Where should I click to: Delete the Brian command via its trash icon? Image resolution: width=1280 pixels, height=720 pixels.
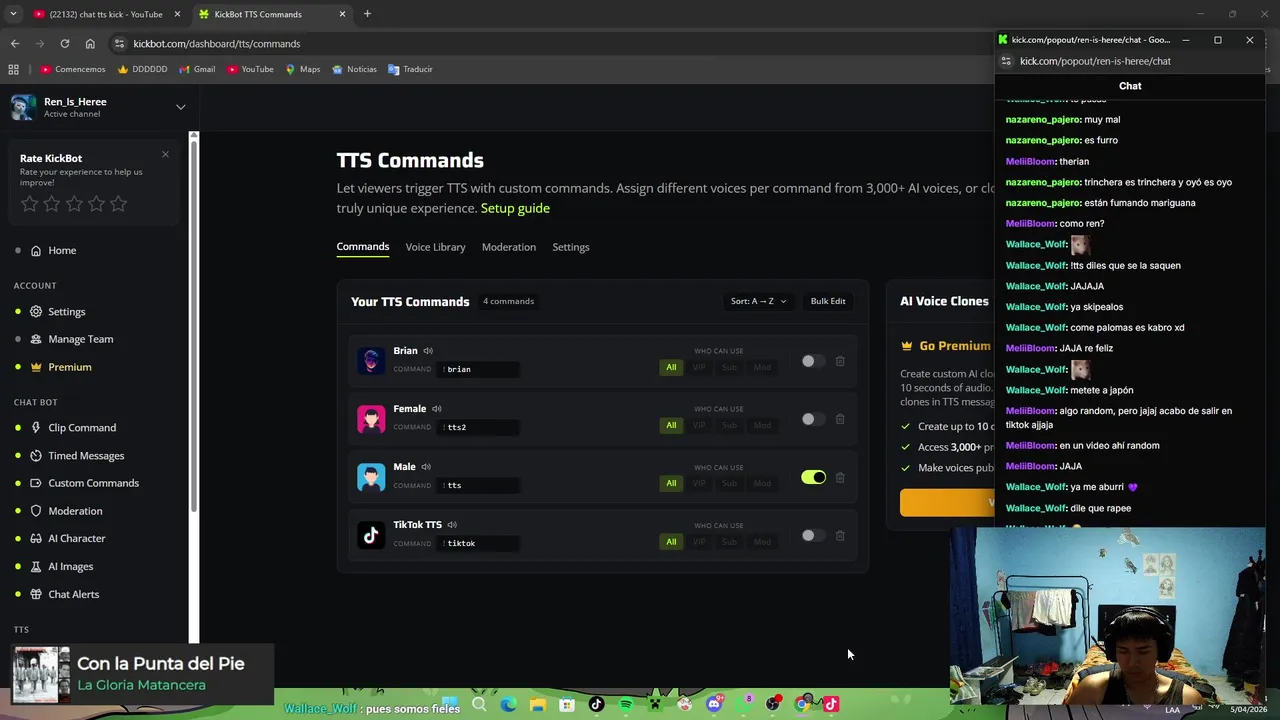point(840,361)
